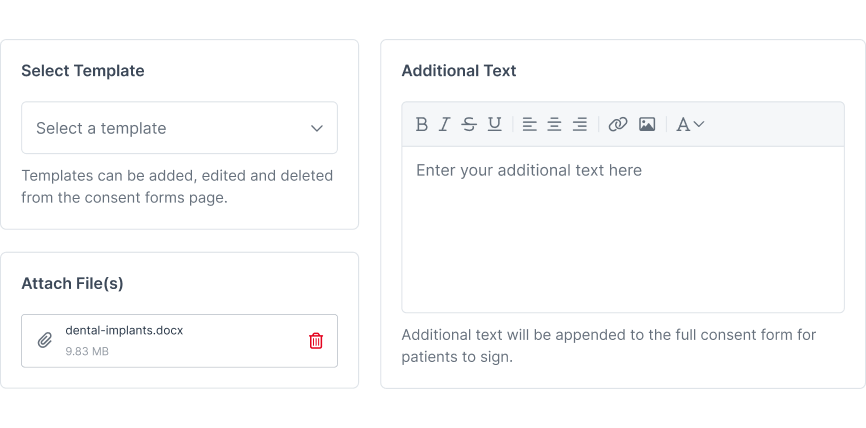Center align the text
Viewport: 866px width, 428px height.
coord(555,124)
